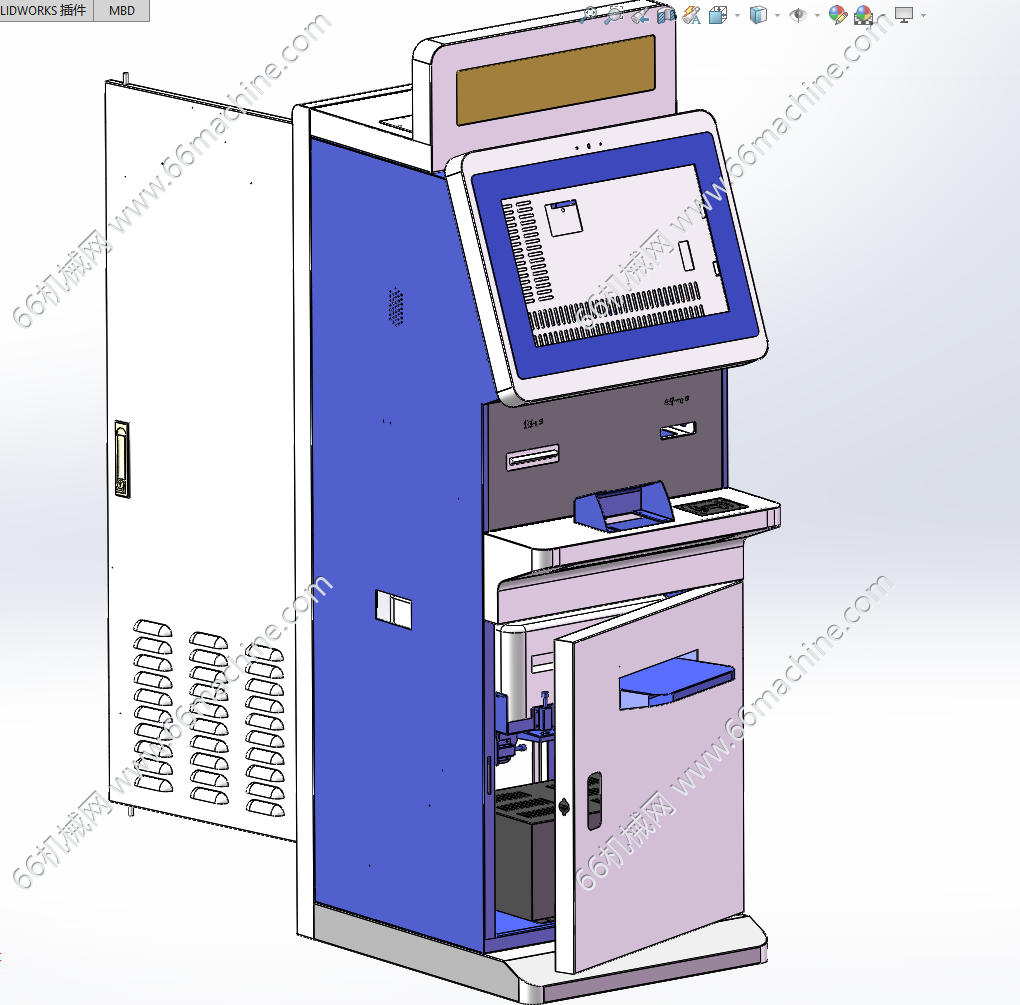The height and width of the screenshot is (1005, 1020).
Task: Expand the View Settings dropdown arrow
Action: click(x=923, y=15)
